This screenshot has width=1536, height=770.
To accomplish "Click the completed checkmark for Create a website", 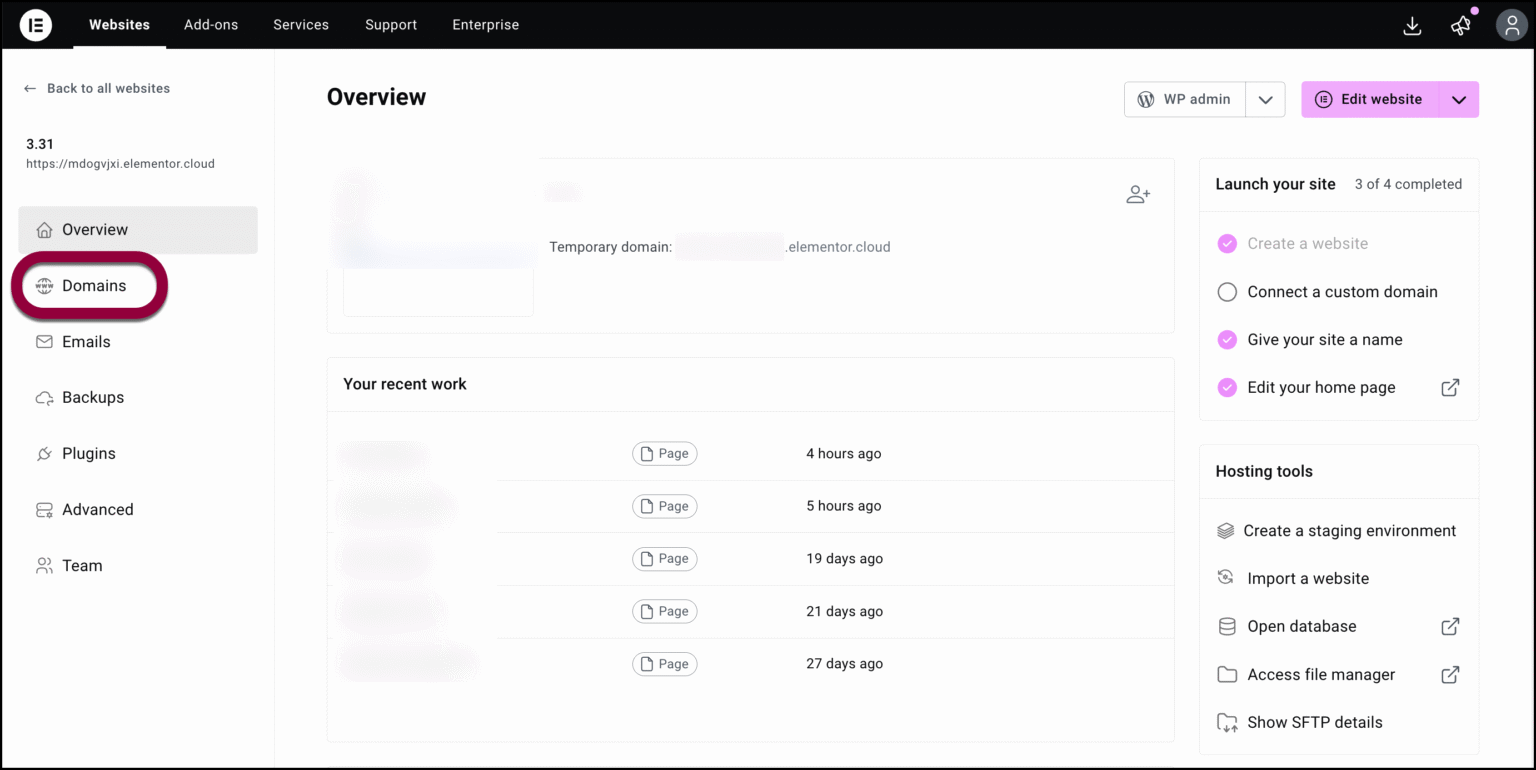I will point(1227,243).
